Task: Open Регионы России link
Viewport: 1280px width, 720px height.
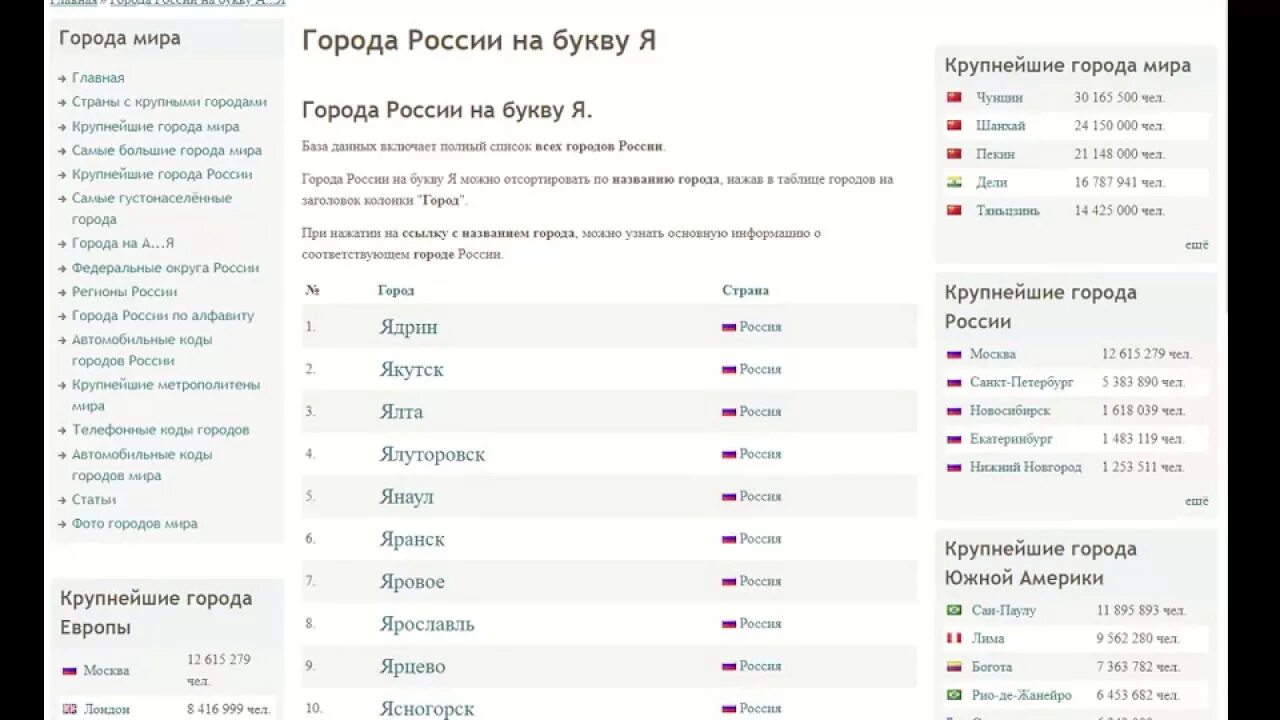Action: coord(124,292)
